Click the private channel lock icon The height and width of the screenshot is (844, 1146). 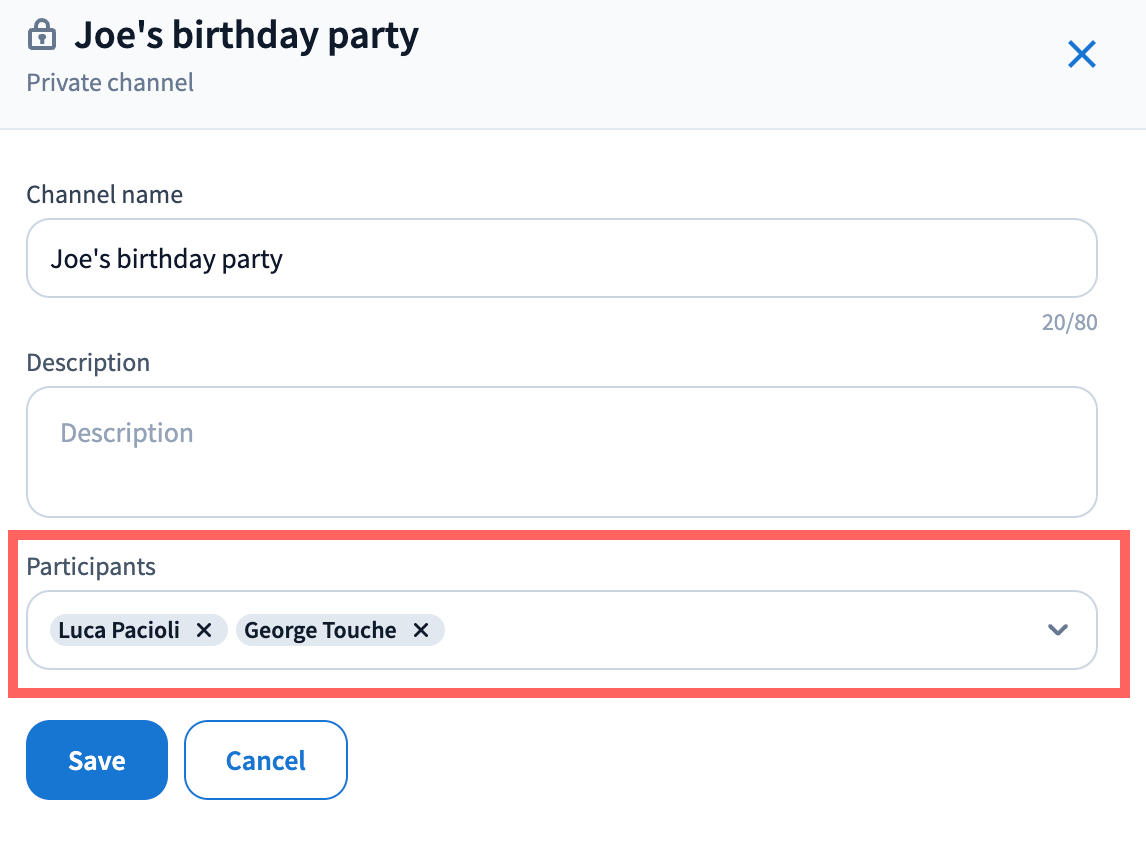pos(42,36)
